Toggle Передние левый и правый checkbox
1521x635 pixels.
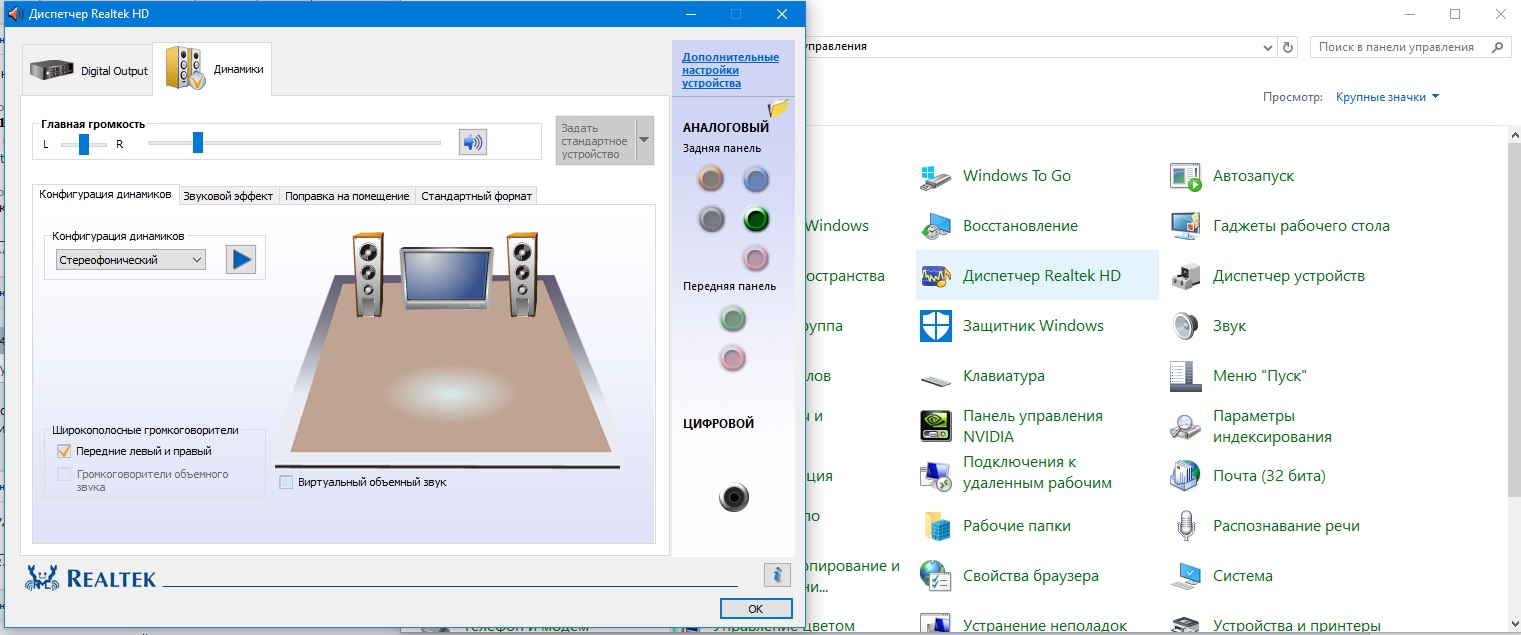(x=65, y=452)
